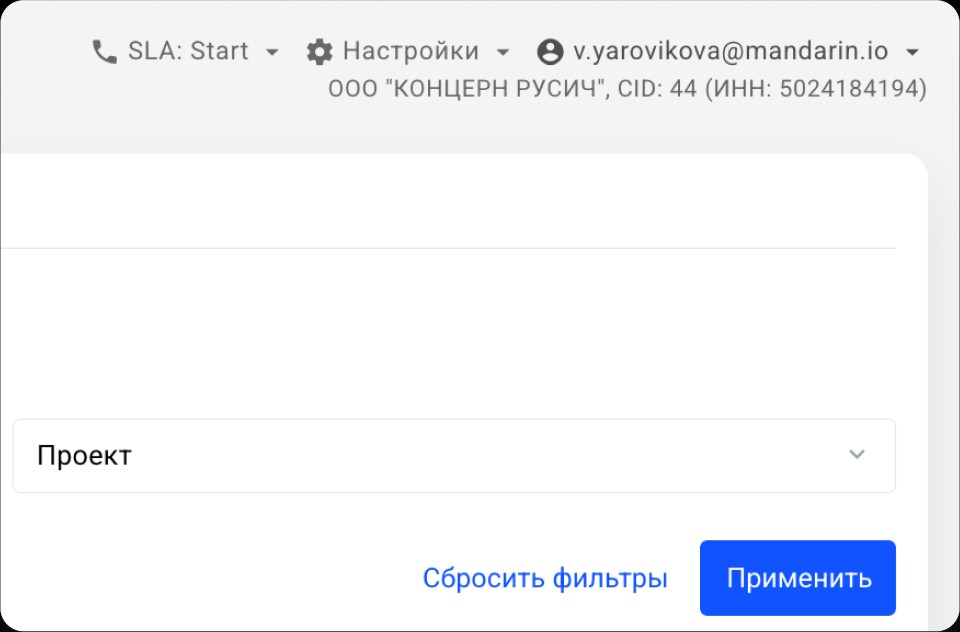Click the Сбросить фильтры link
The width and height of the screenshot is (960, 632).
pos(545,578)
